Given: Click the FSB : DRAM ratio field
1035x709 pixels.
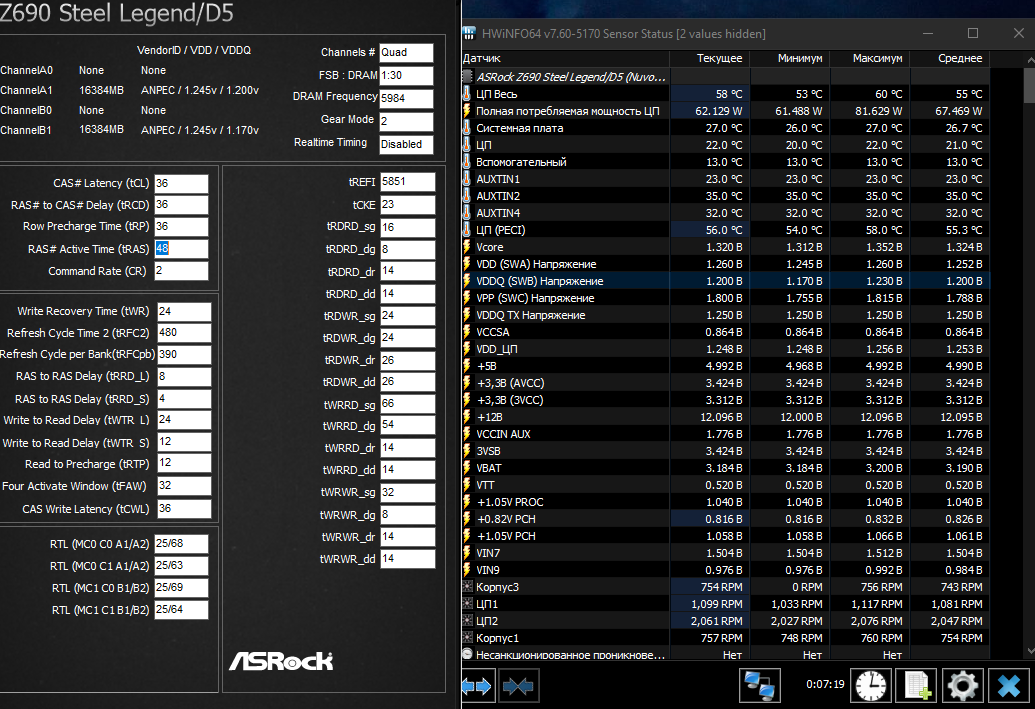Looking at the screenshot, I should click(x=407, y=76).
